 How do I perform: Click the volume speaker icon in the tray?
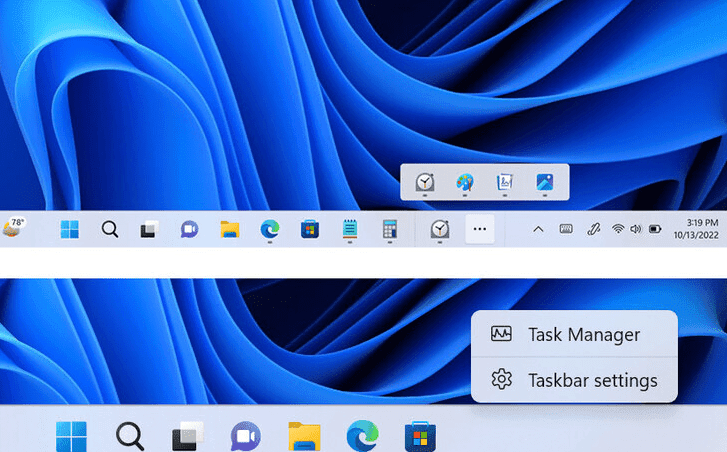(635, 229)
